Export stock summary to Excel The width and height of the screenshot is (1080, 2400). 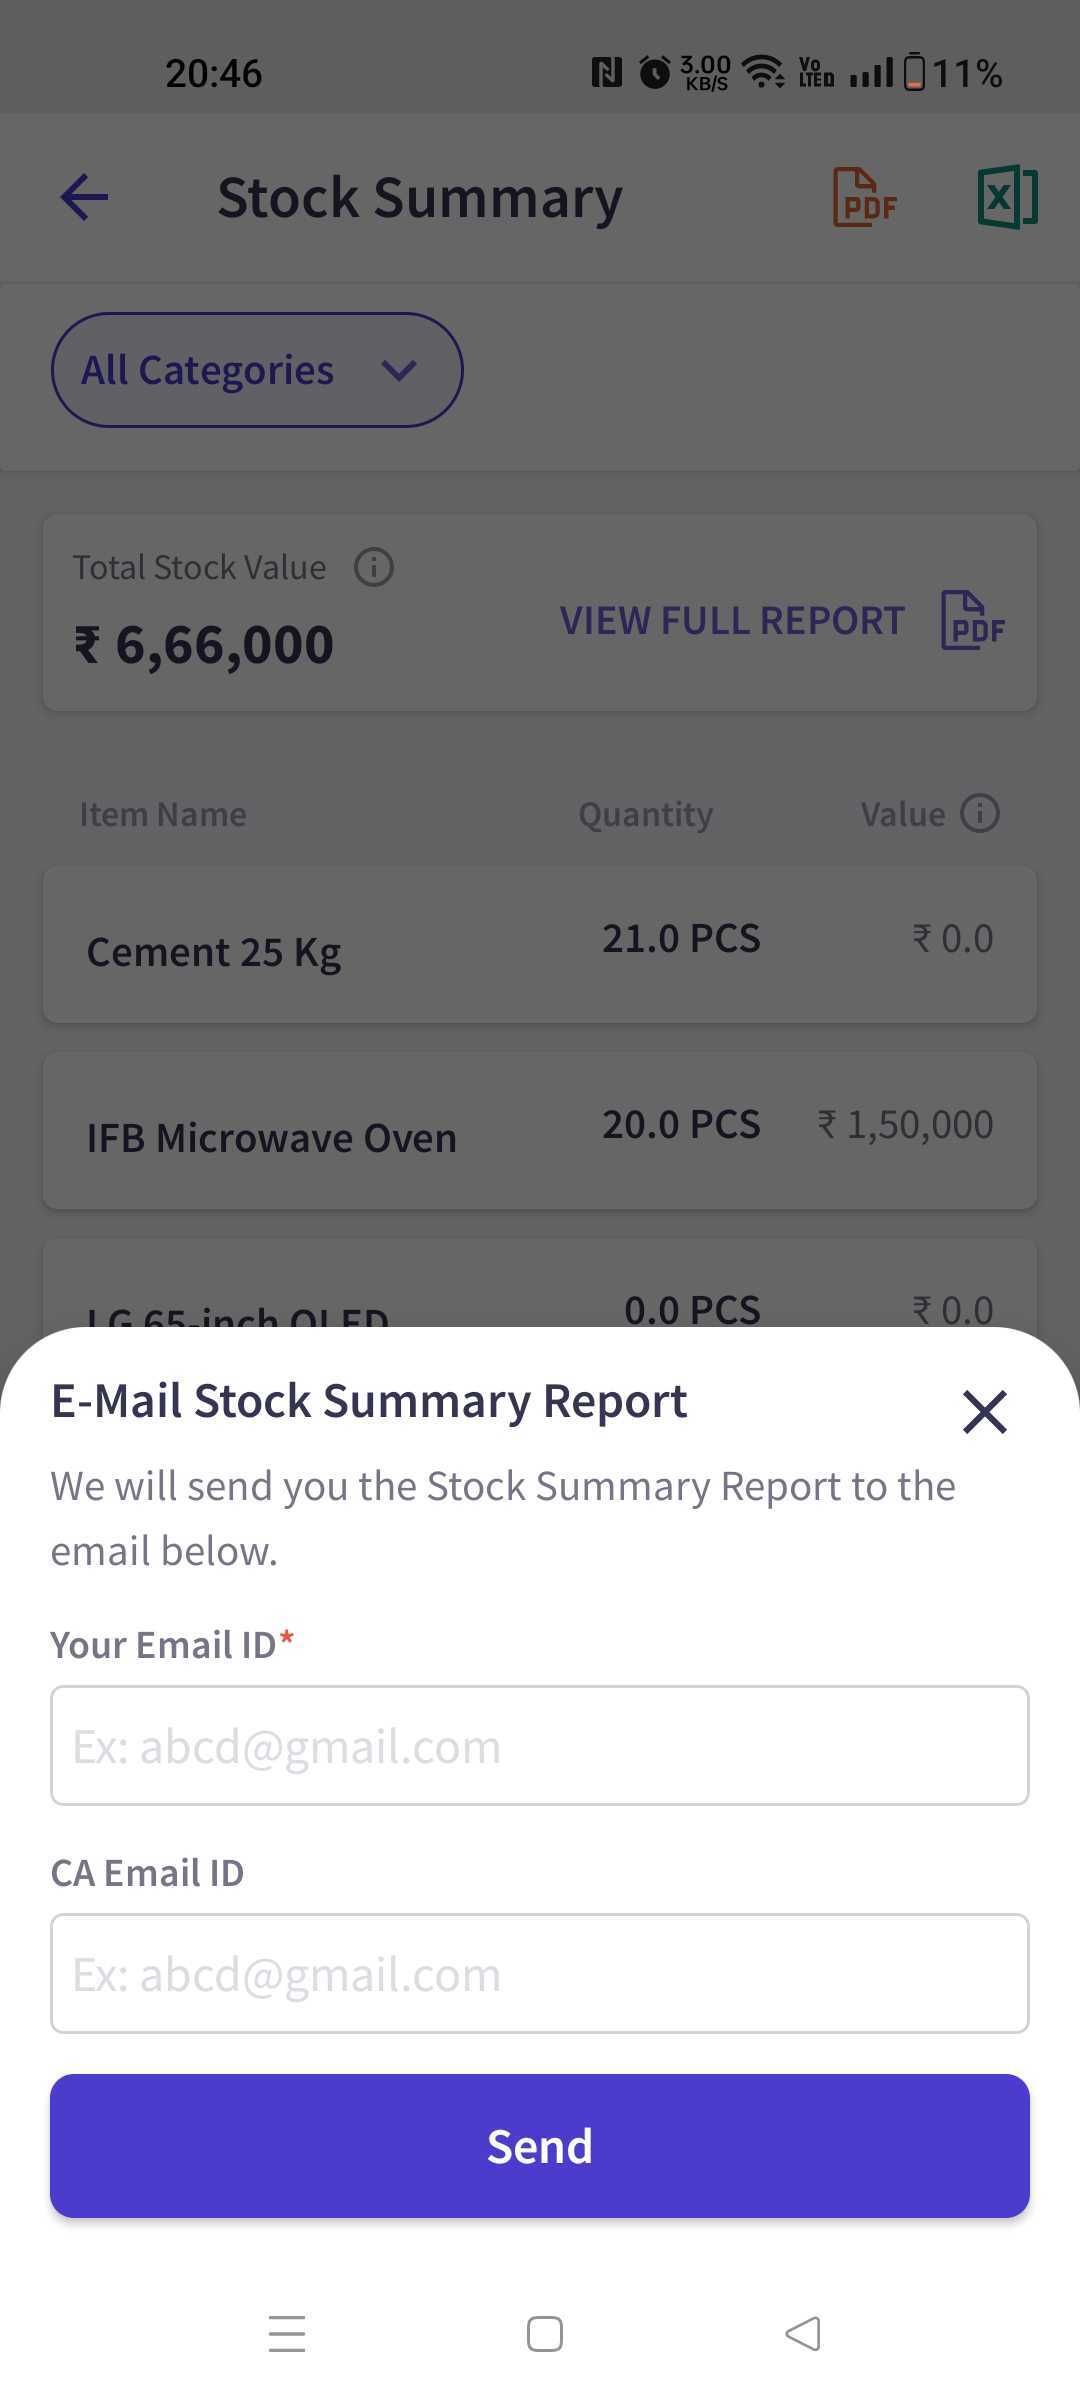[1007, 197]
